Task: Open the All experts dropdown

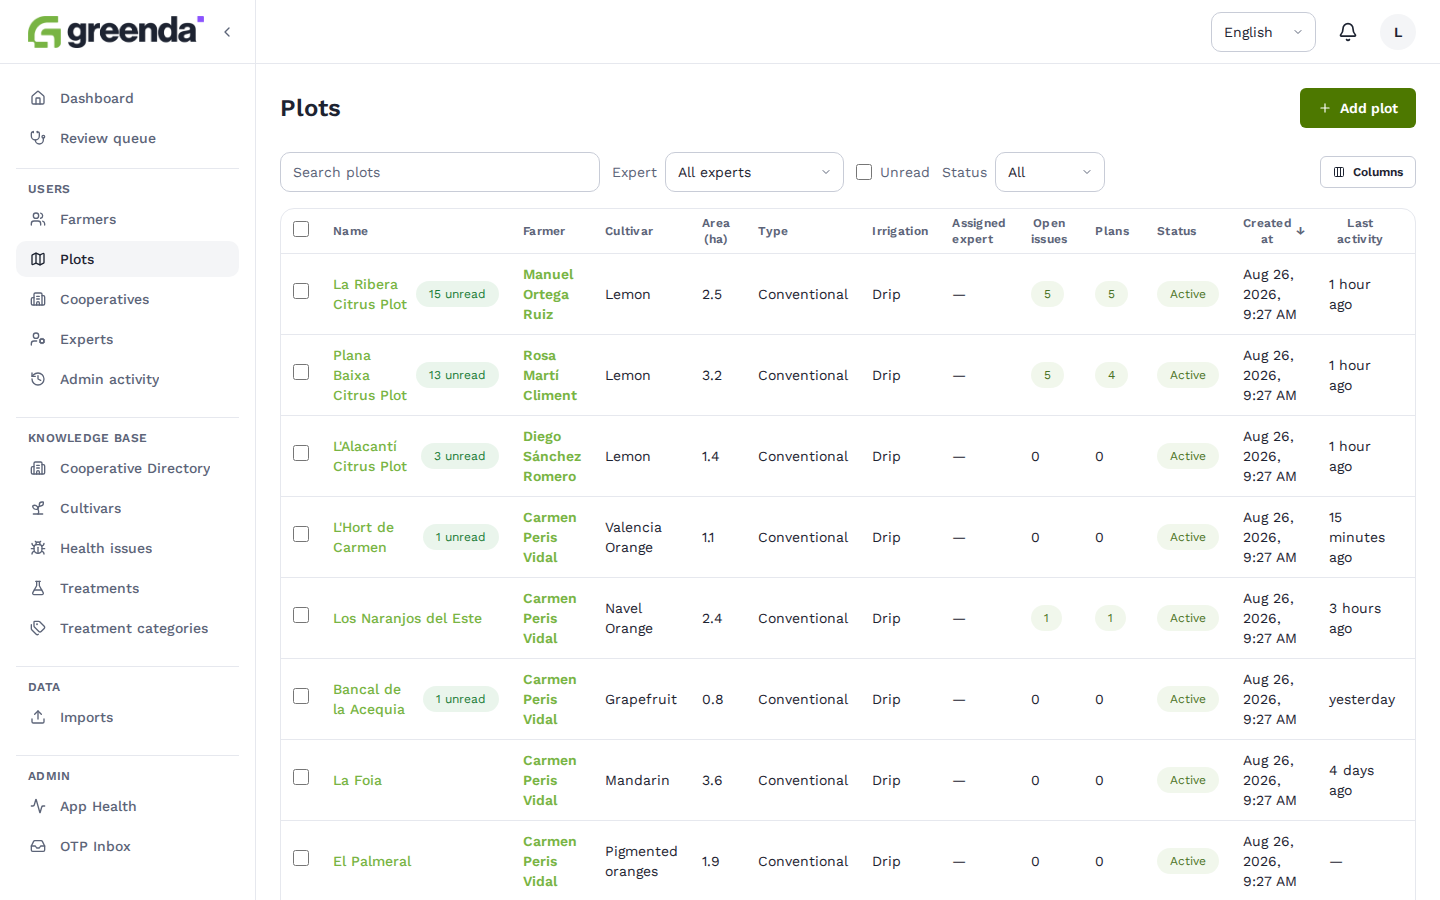Action: 754,172
